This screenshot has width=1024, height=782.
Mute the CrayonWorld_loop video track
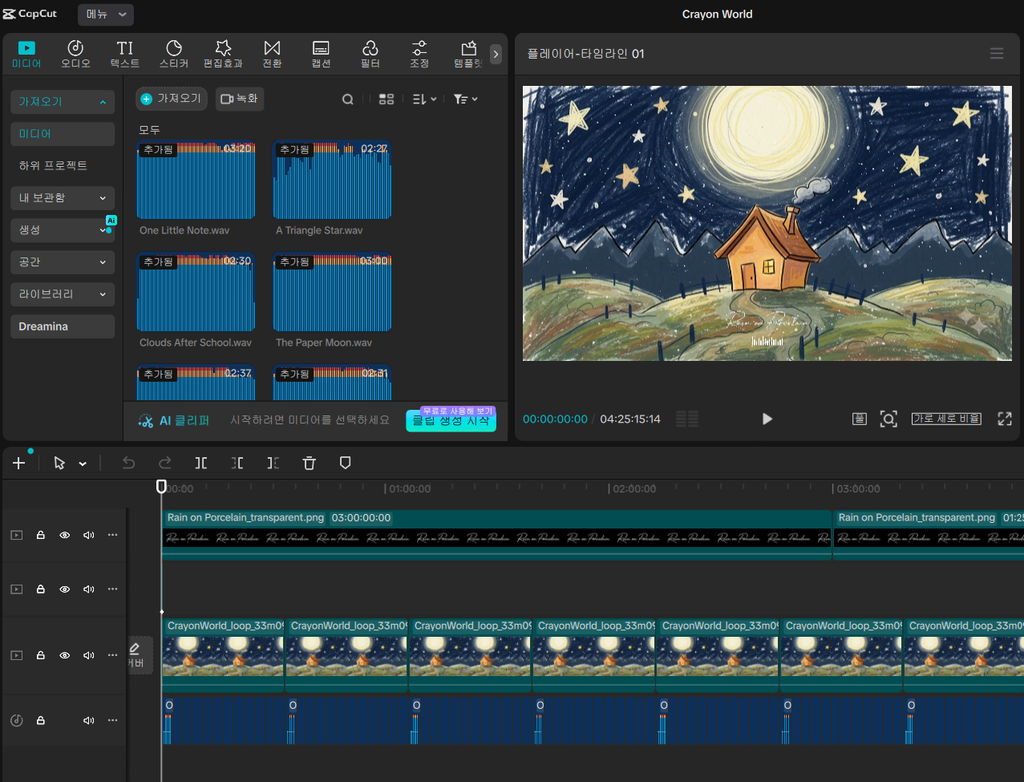(x=89, y=655)
